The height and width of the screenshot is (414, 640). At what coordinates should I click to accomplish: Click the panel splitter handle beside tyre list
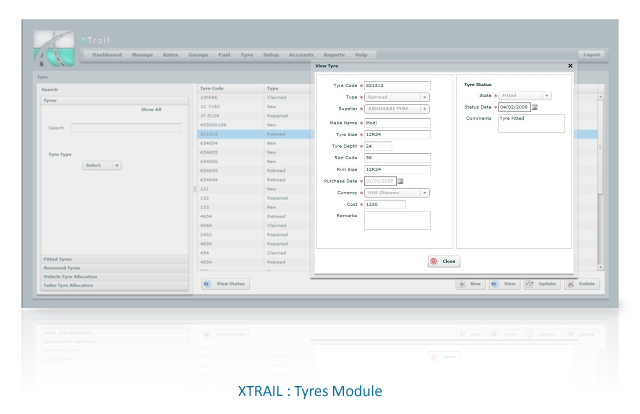click(195, 189)
